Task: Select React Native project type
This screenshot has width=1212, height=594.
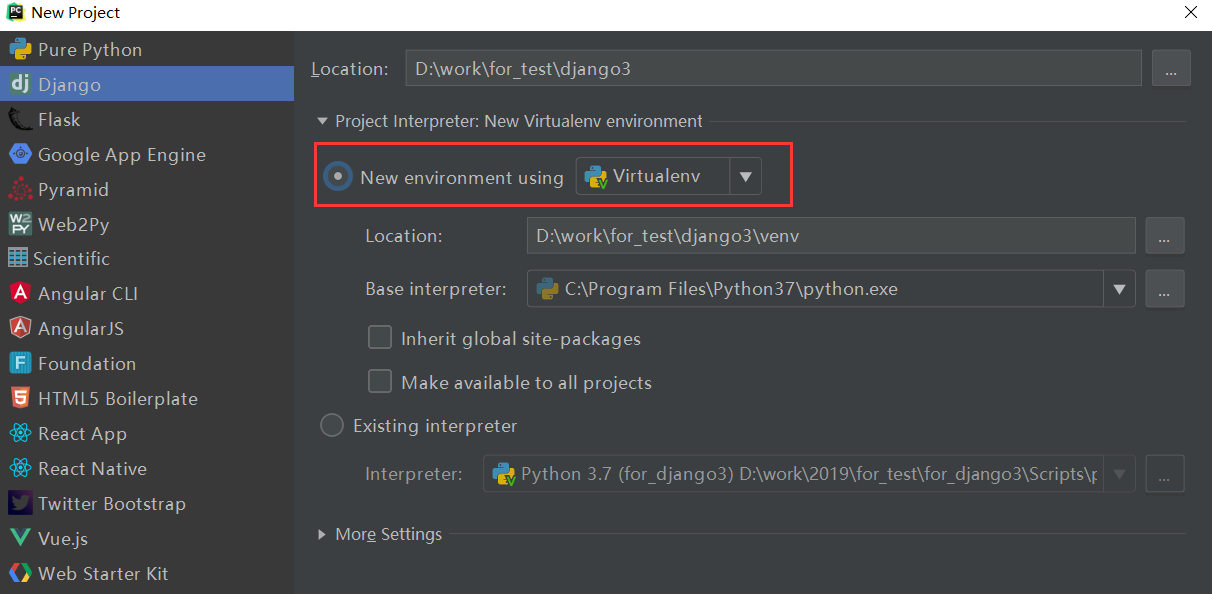Action: (x=92, y=469)
